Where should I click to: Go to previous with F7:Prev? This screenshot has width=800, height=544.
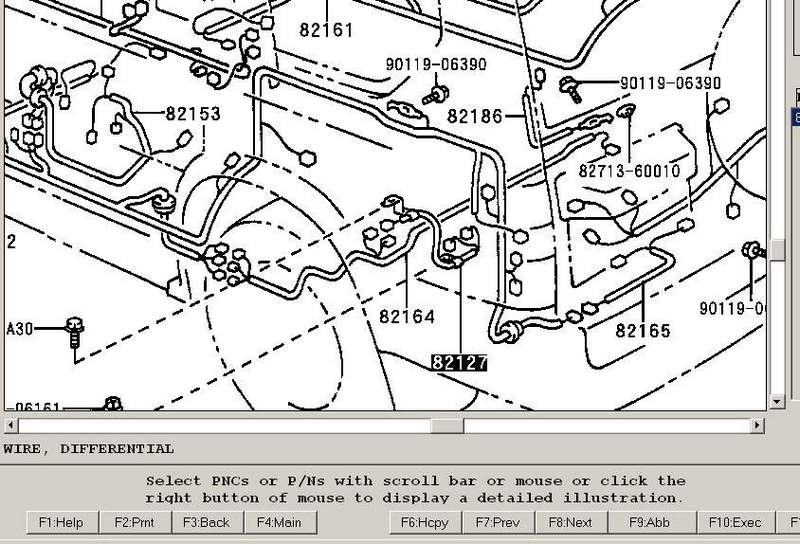pyautogui.click(x=496, y=523)
